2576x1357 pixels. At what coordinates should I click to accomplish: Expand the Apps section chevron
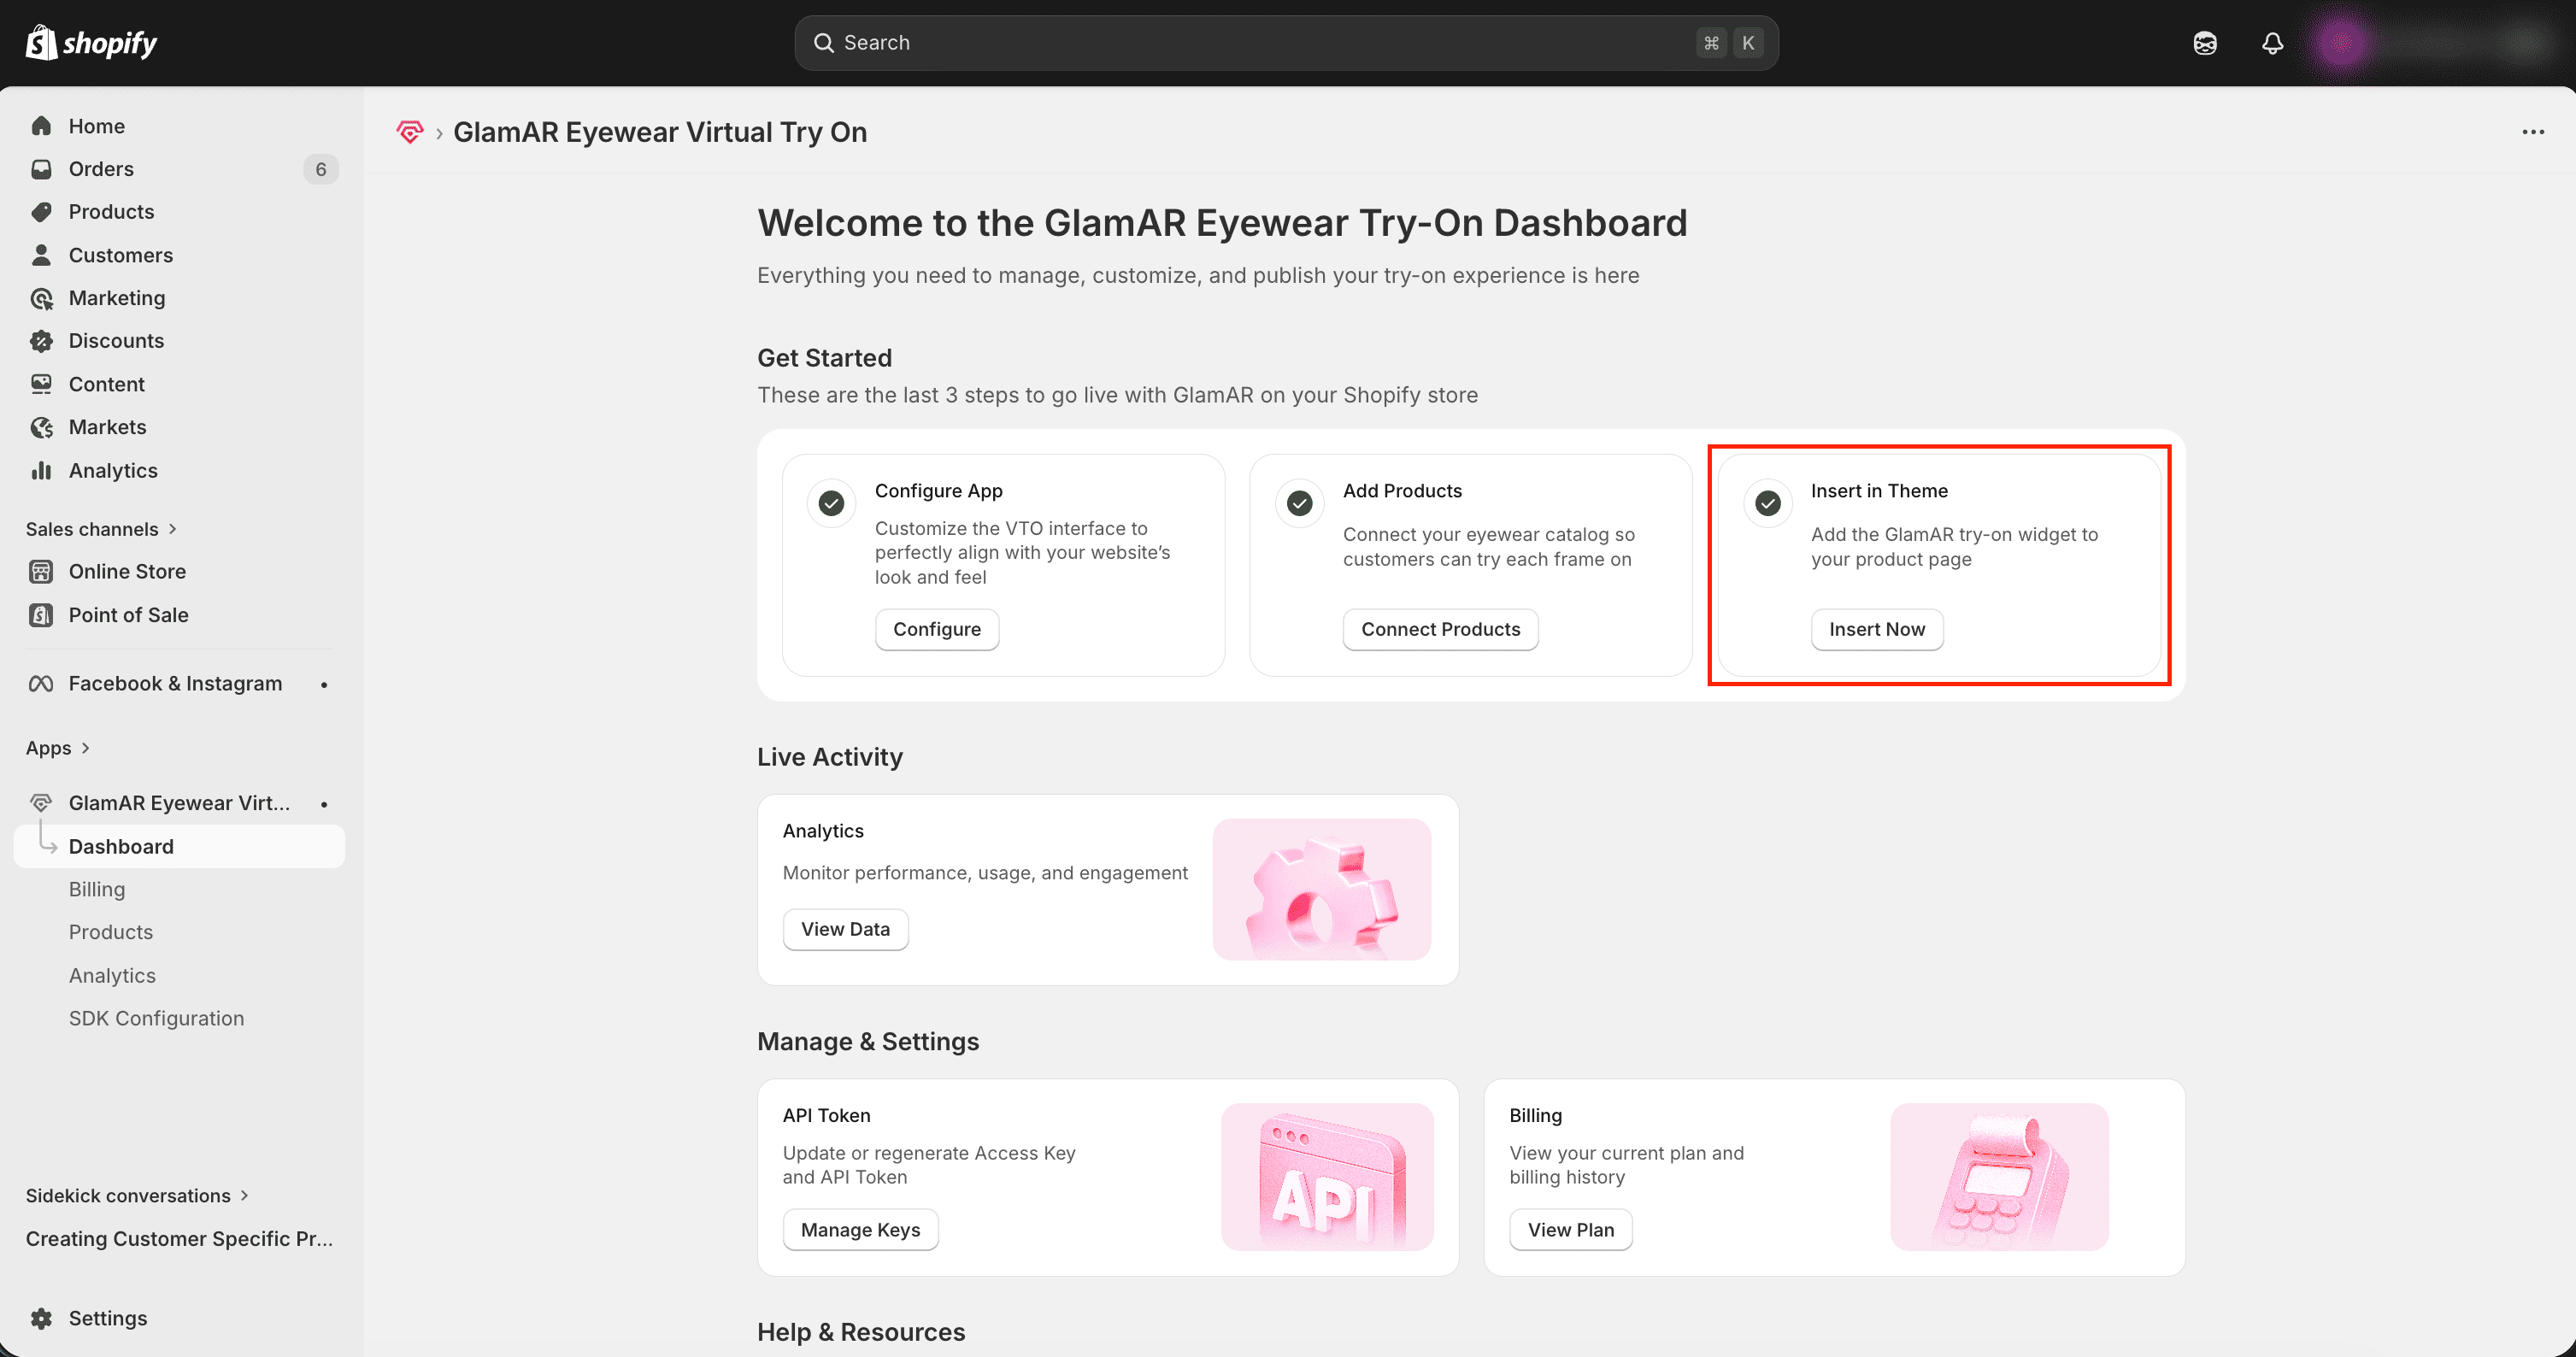(85, 748)
